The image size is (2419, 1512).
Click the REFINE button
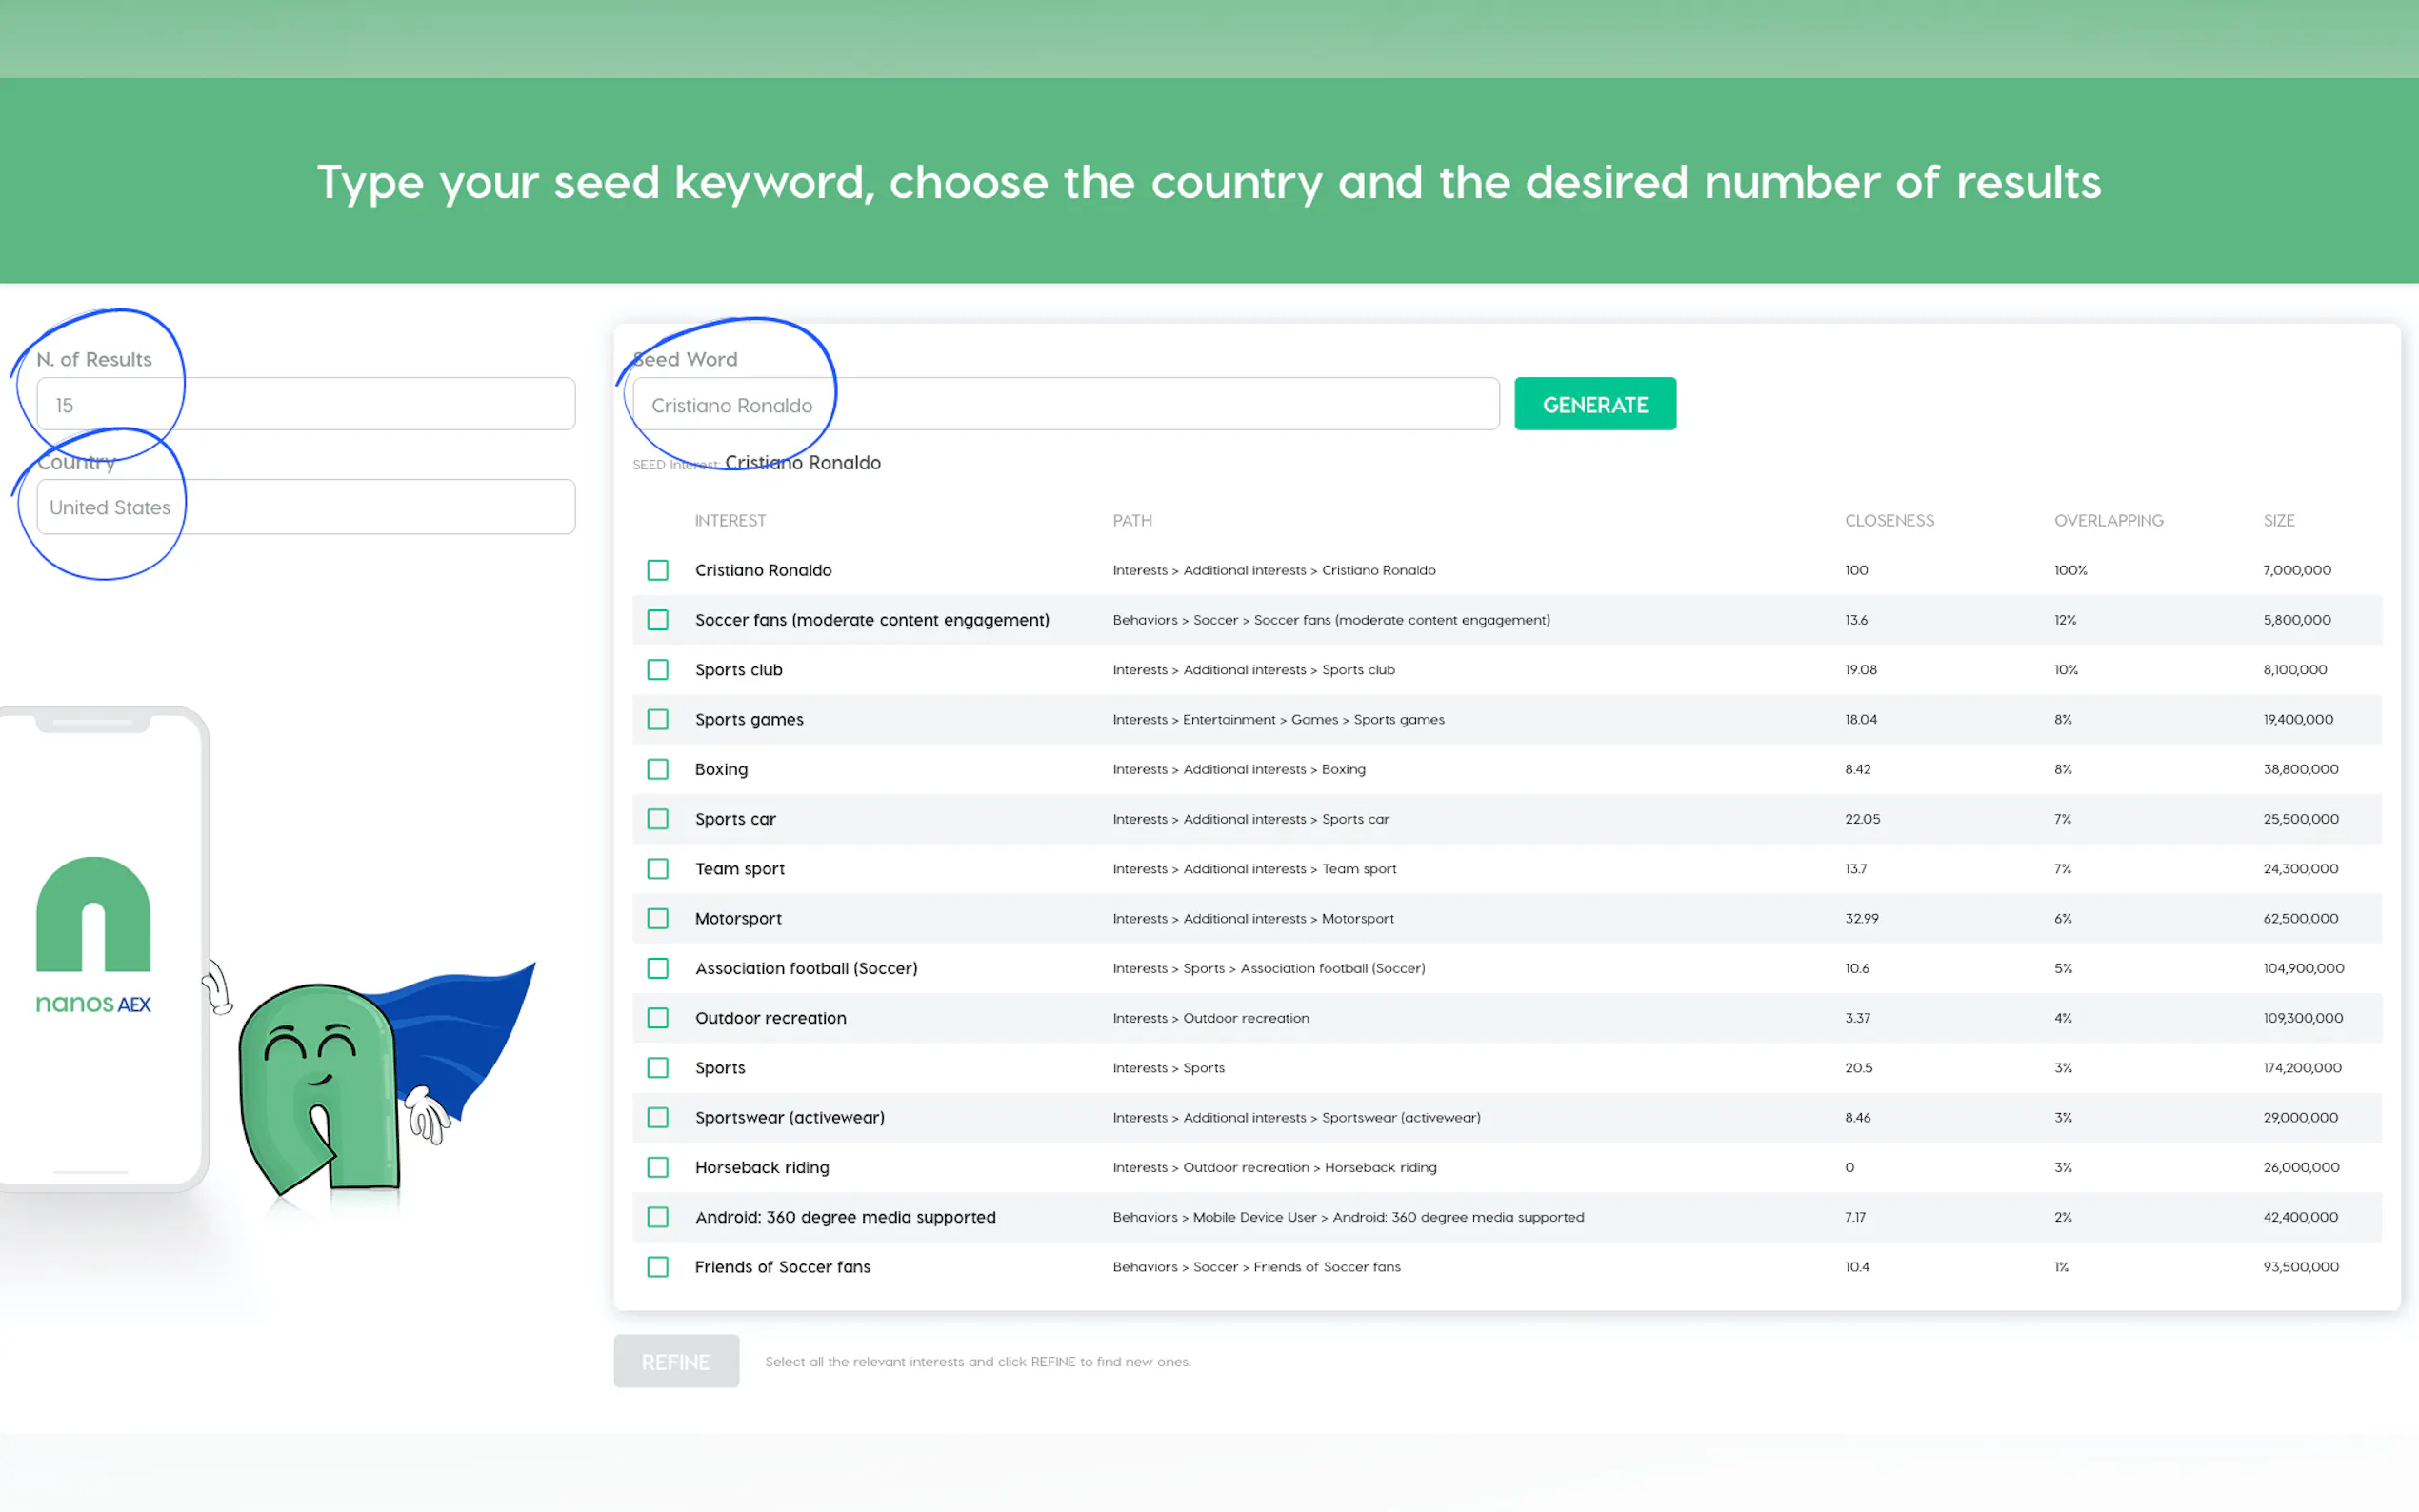[x=676, y=1361]
